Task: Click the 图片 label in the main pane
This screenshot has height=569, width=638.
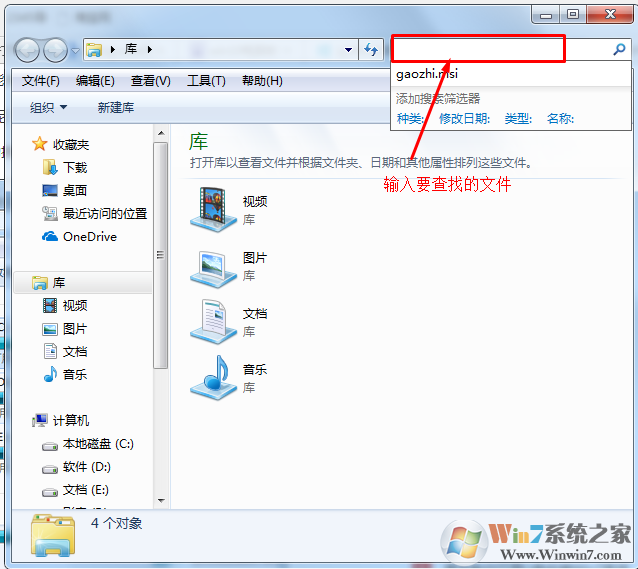Action: coord(255,257)
